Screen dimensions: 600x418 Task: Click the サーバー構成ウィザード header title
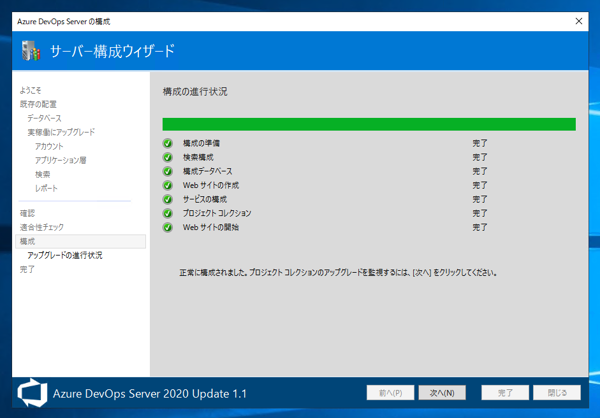coord(112,51)
